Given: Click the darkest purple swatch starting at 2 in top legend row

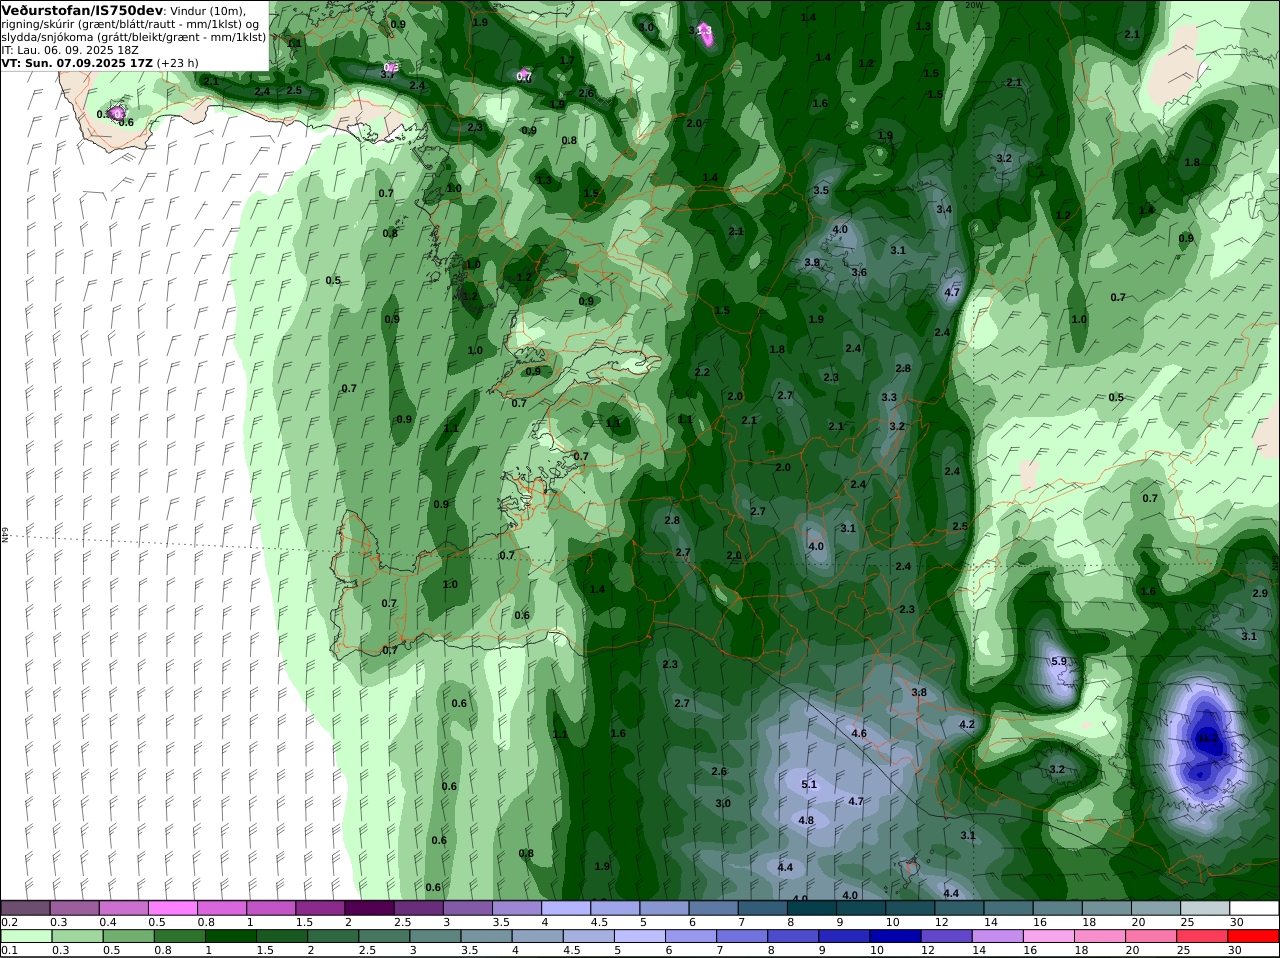Looking at the screenshot, I should (x=370, y=908).
